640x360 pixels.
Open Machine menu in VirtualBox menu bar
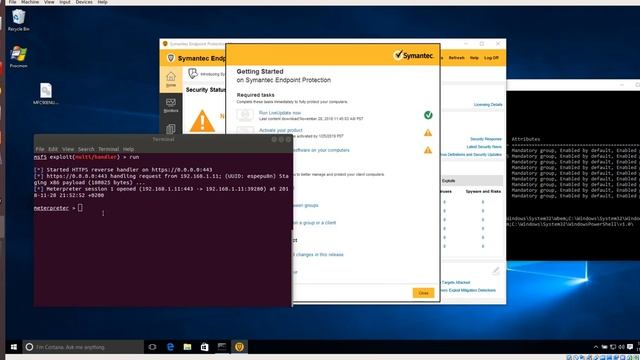click(x=30, y=2)
